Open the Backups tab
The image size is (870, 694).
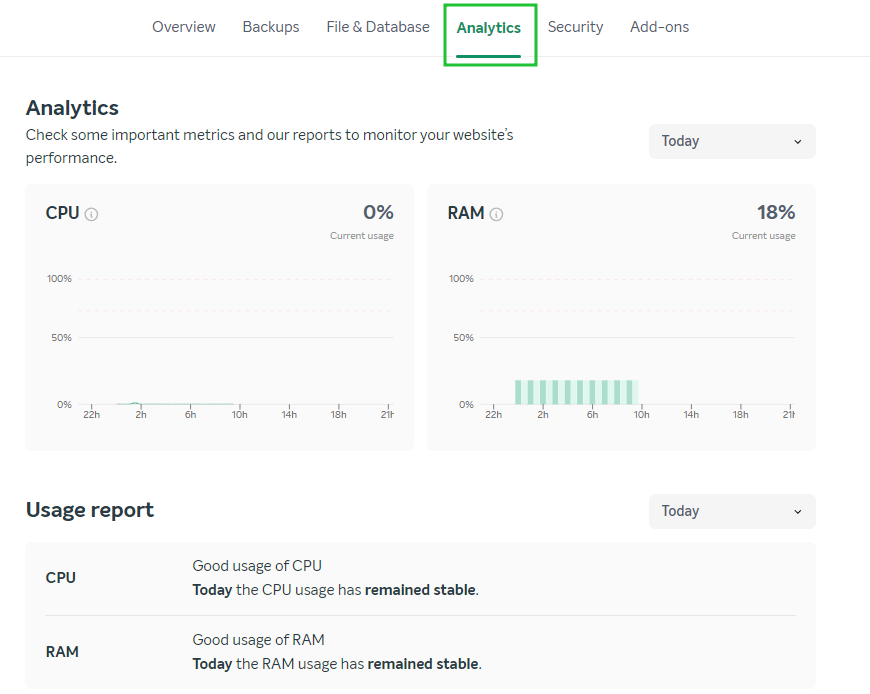(271, 27)
